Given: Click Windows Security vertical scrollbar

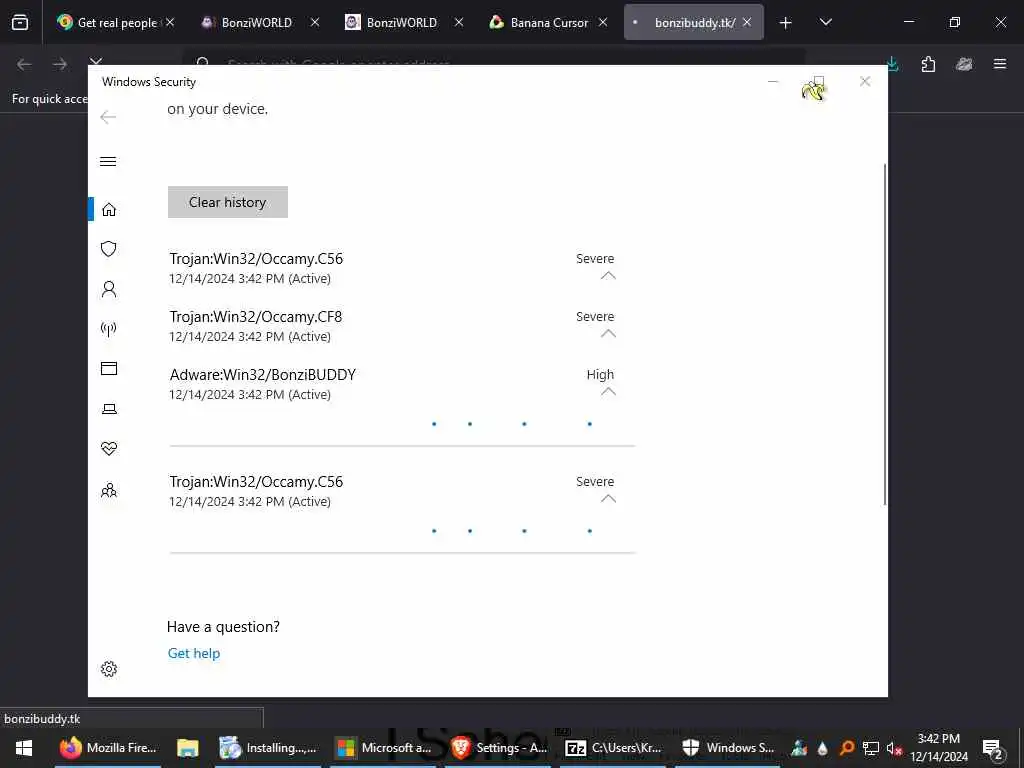Looking at the screenshot, I should click(x=885, y=334).
